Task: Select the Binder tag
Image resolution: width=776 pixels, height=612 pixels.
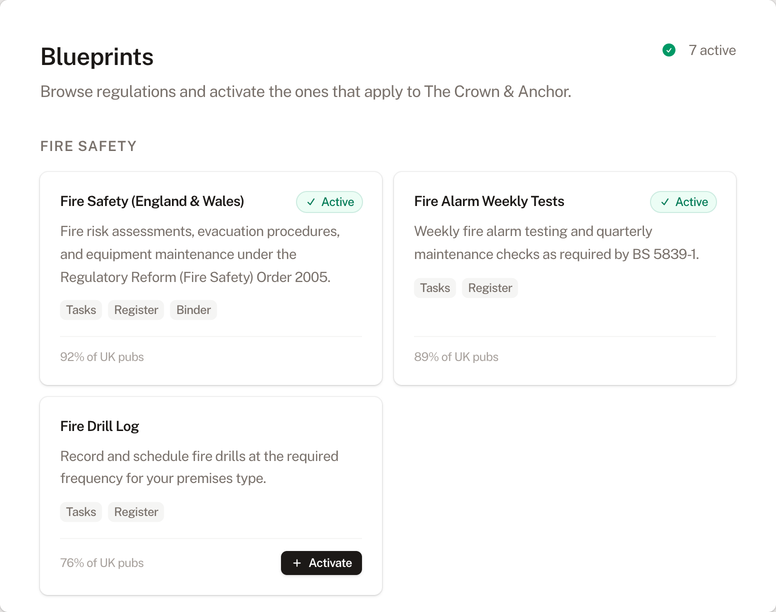Action: (193, 310)
